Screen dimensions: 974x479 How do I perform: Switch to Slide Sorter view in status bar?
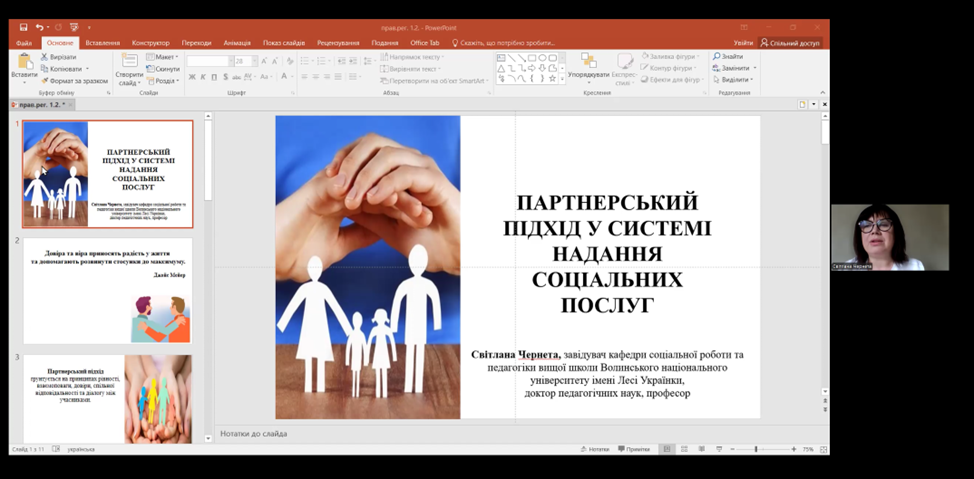point(685,450)
